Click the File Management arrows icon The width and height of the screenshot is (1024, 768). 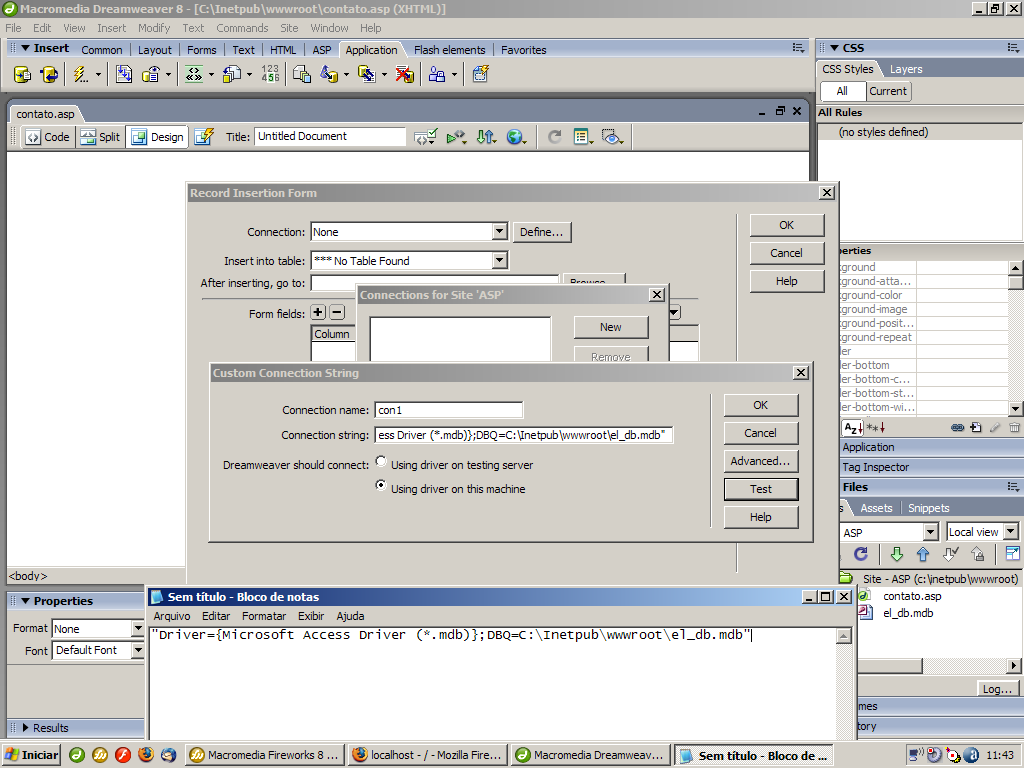486,137
